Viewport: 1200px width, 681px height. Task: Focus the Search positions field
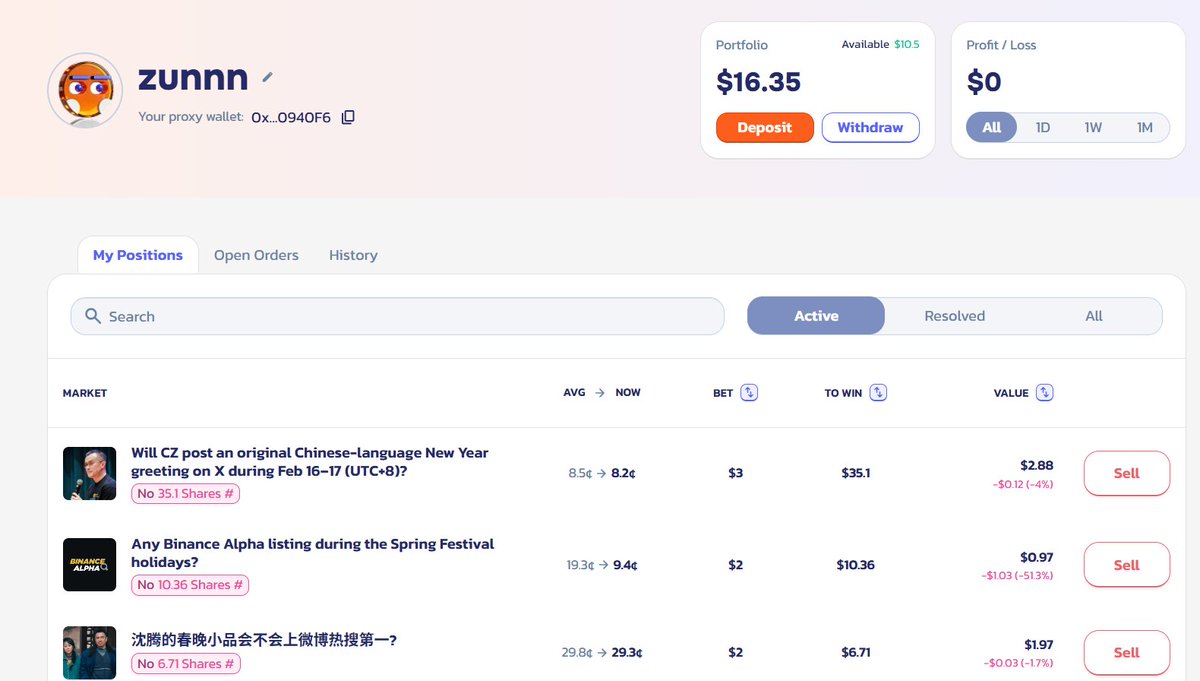click(397, 316)
